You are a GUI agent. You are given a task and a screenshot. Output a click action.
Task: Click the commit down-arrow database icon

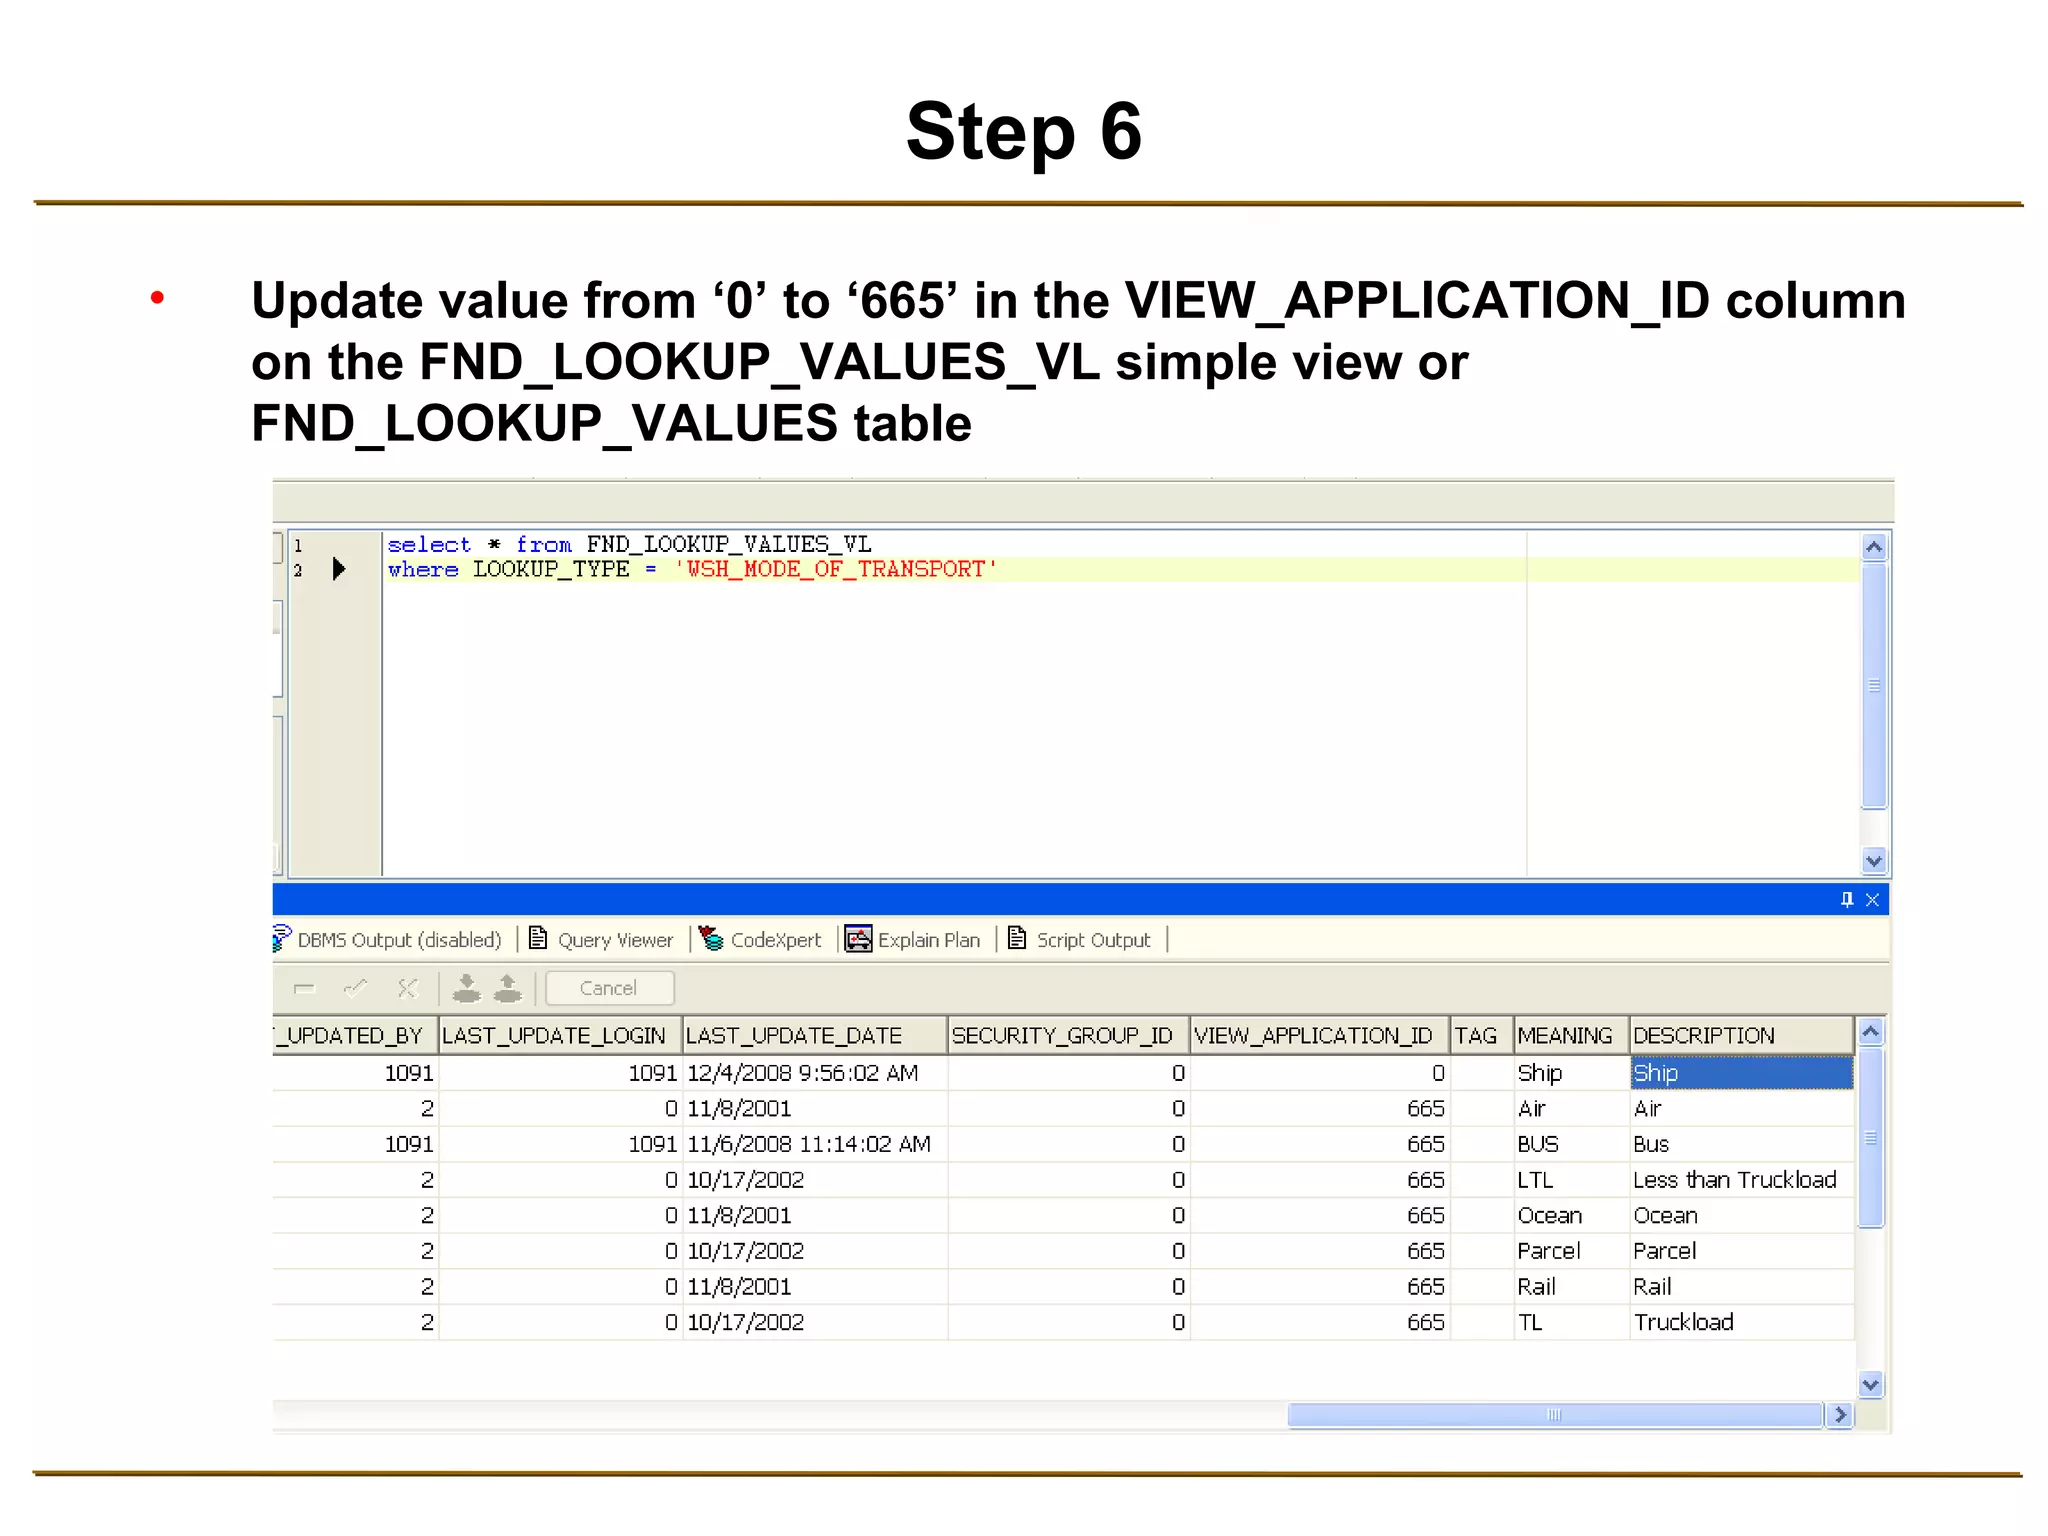466,988
